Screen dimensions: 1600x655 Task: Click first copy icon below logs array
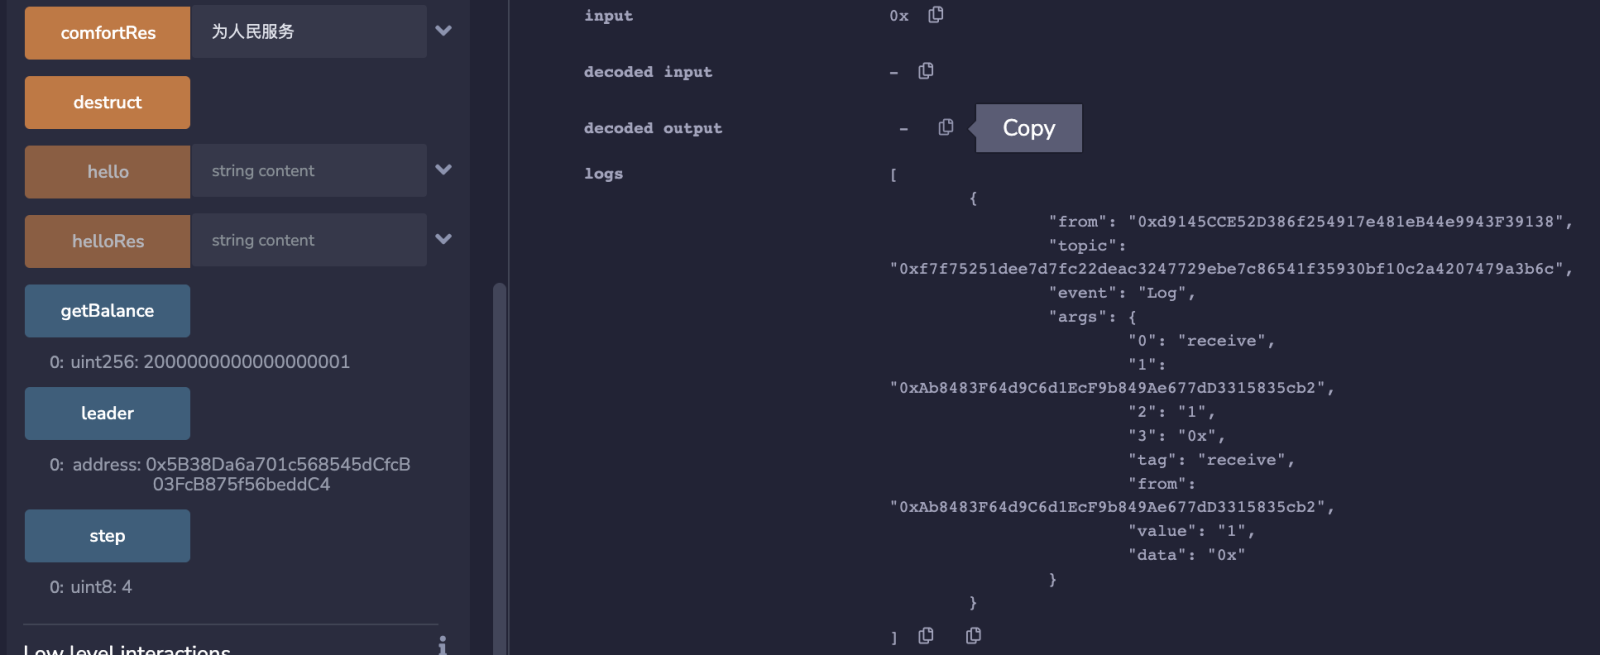coord(926,636)
